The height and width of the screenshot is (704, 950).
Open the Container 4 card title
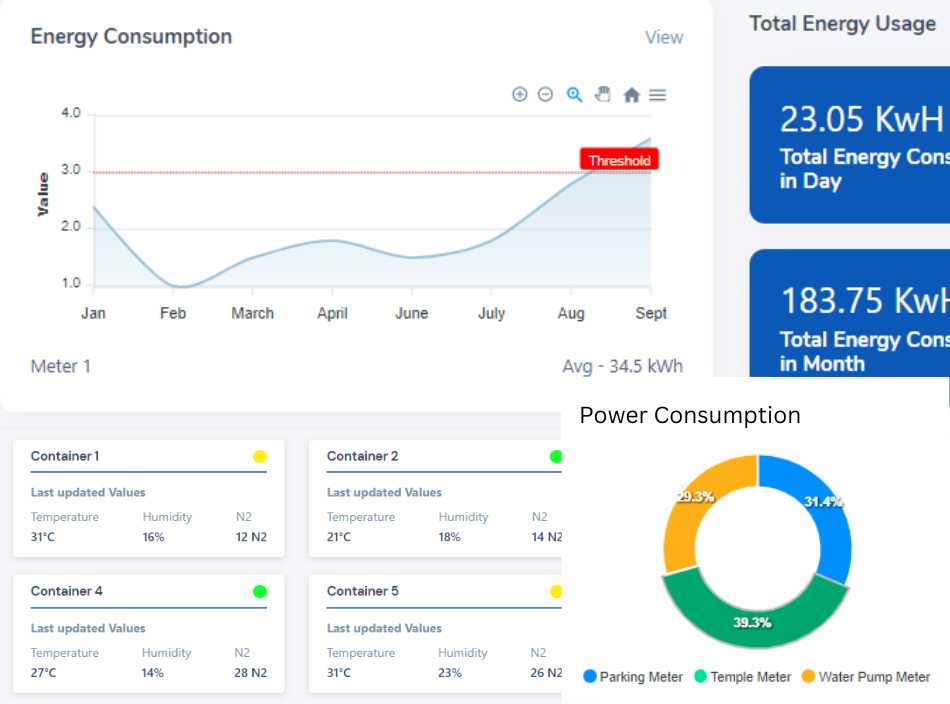[67, 591]
